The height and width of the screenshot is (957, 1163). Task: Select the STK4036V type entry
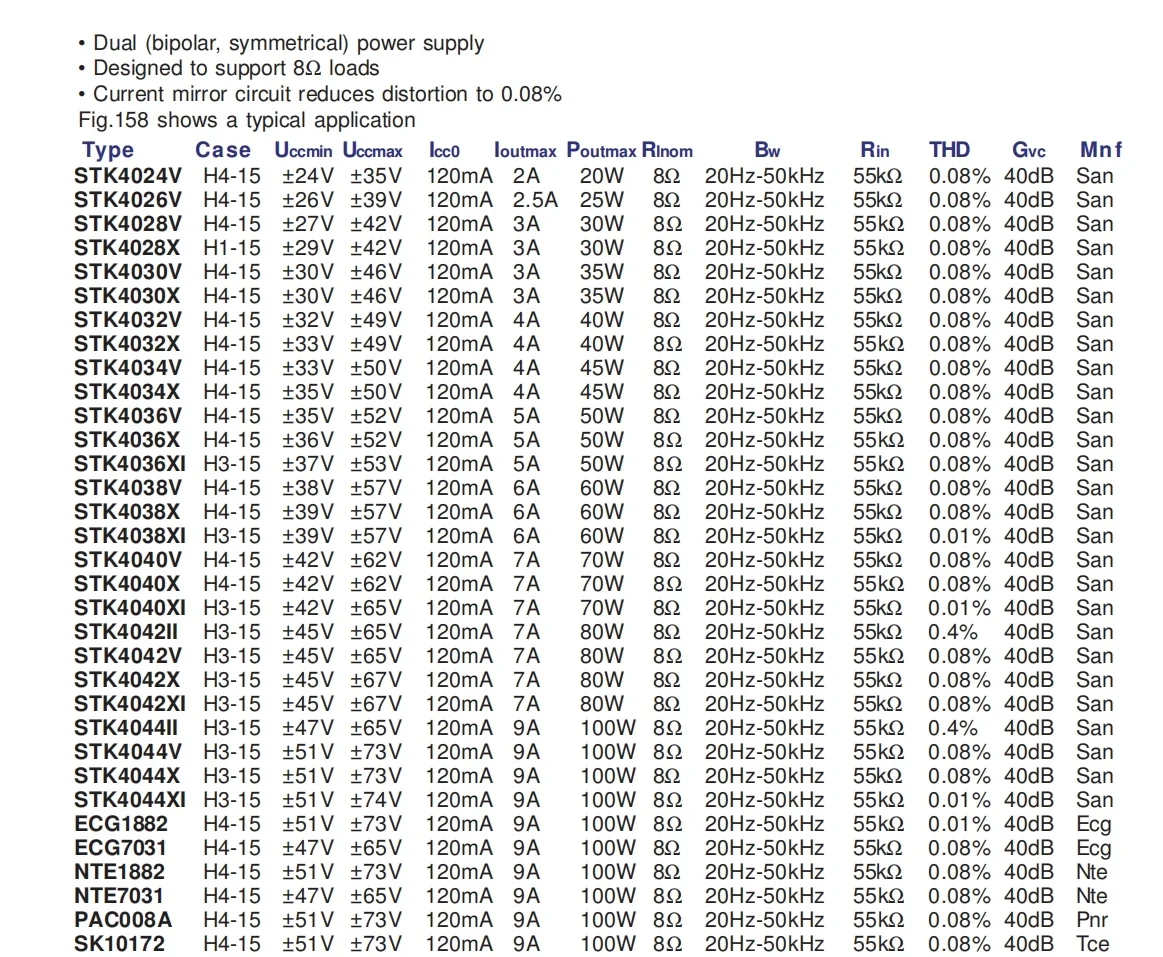pyautogui.click(x=128, y=415)
